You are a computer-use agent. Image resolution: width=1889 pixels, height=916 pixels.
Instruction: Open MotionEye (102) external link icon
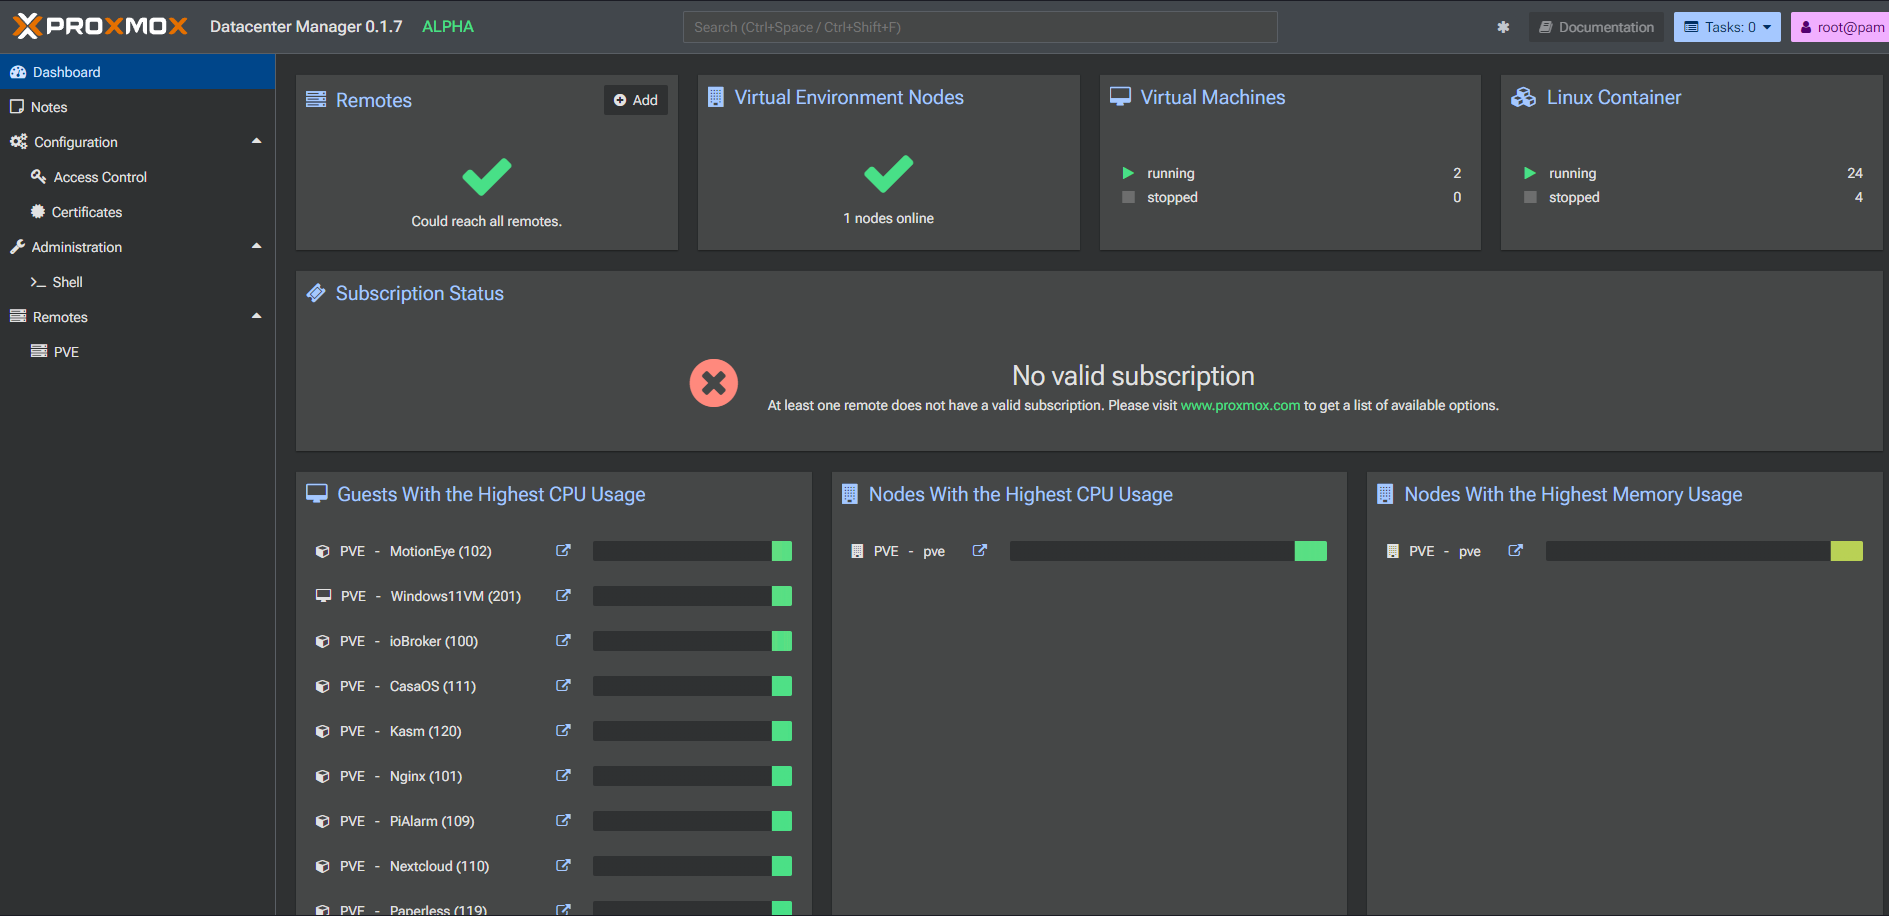click(563, 551)
